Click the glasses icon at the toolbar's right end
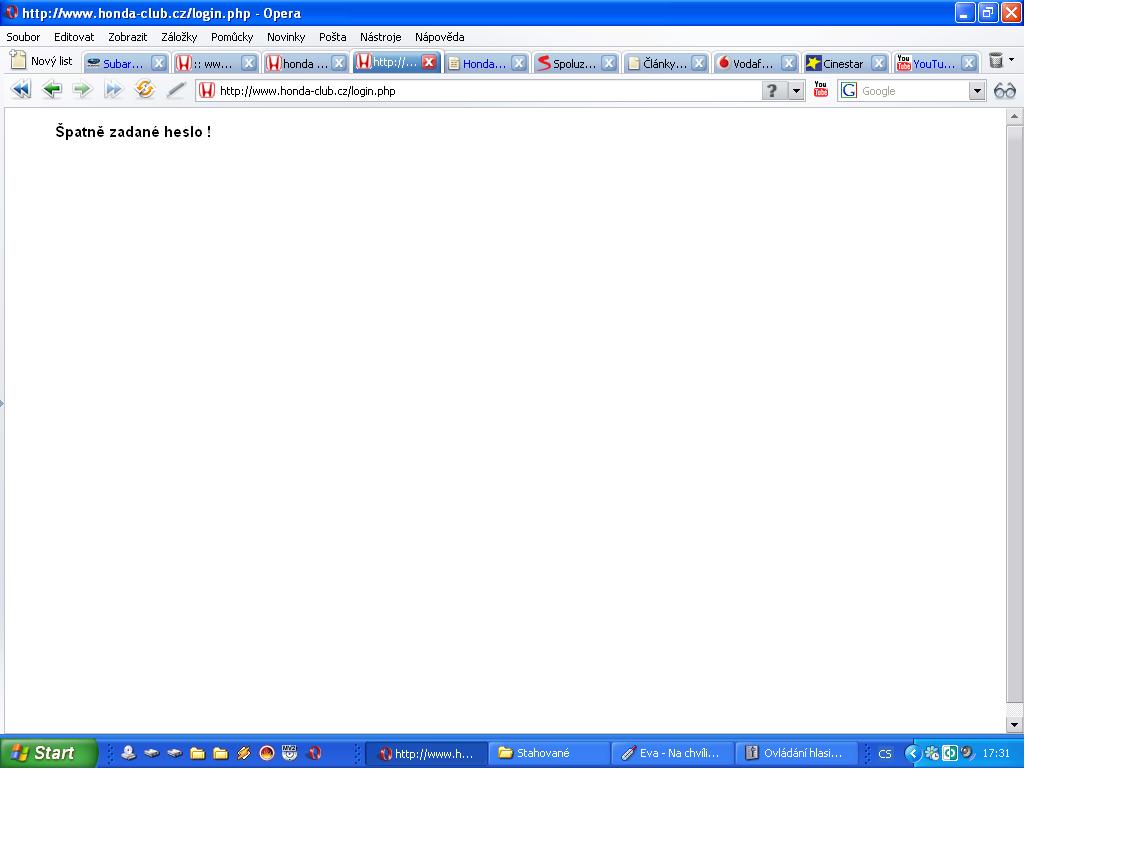The image size is (1143, 857). (x=1005, y=90)
